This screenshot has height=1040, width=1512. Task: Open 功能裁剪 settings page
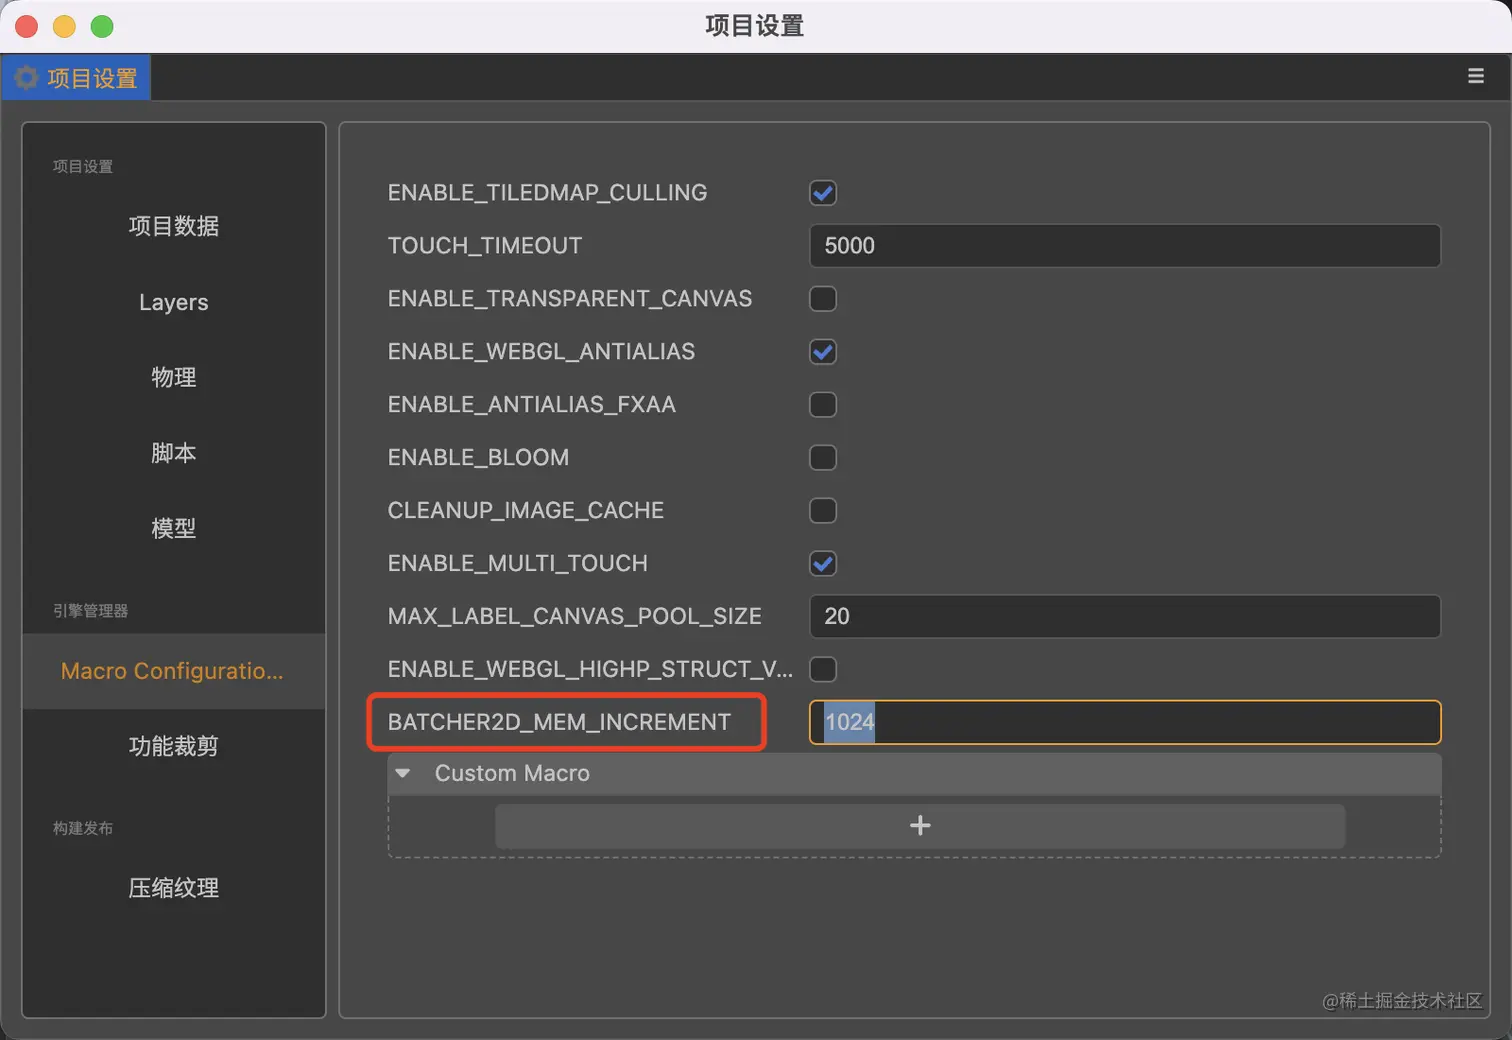pyautogui.click(x=174, y=746)
